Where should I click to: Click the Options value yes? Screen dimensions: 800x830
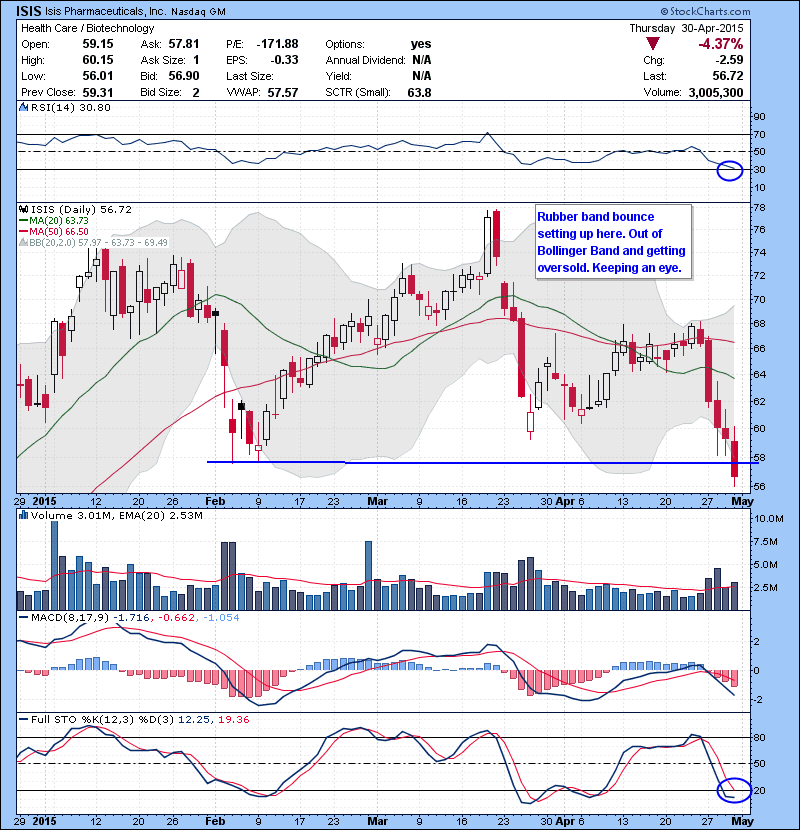tap(421, 44)
